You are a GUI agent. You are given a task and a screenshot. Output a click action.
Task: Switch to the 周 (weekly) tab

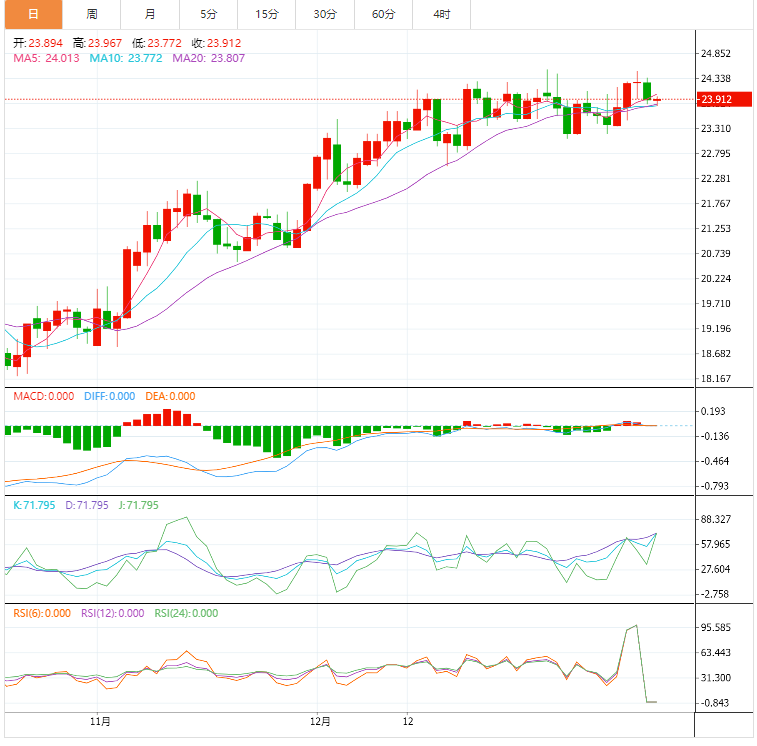[92, 14]
